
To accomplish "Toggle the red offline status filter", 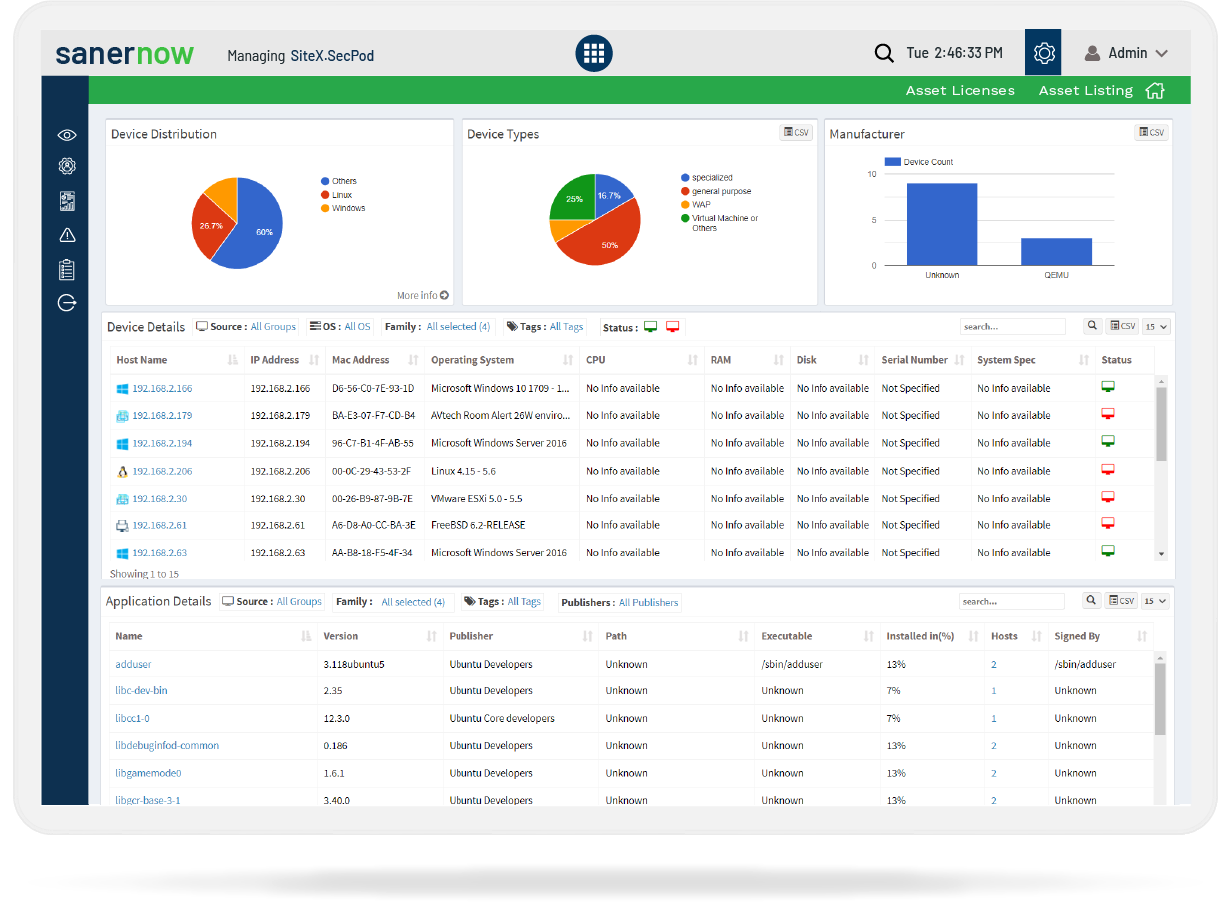I will (x=672, y=327).
